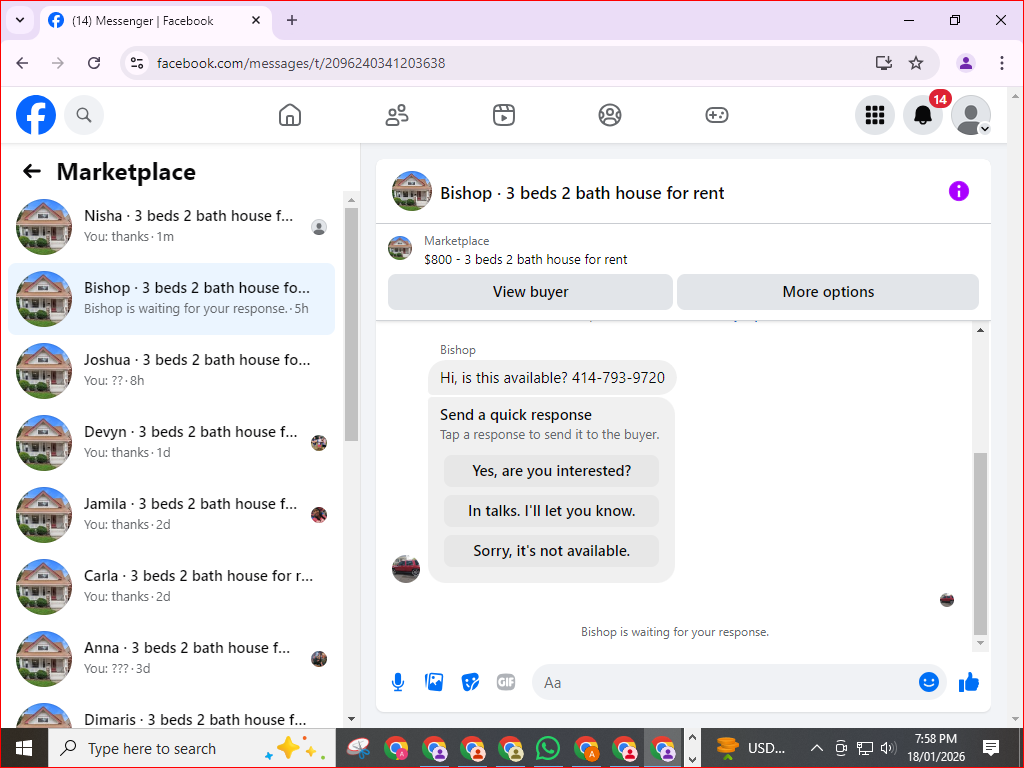Click the install app icon in address bar
The image size is (1024, 768).
point(884,63)
